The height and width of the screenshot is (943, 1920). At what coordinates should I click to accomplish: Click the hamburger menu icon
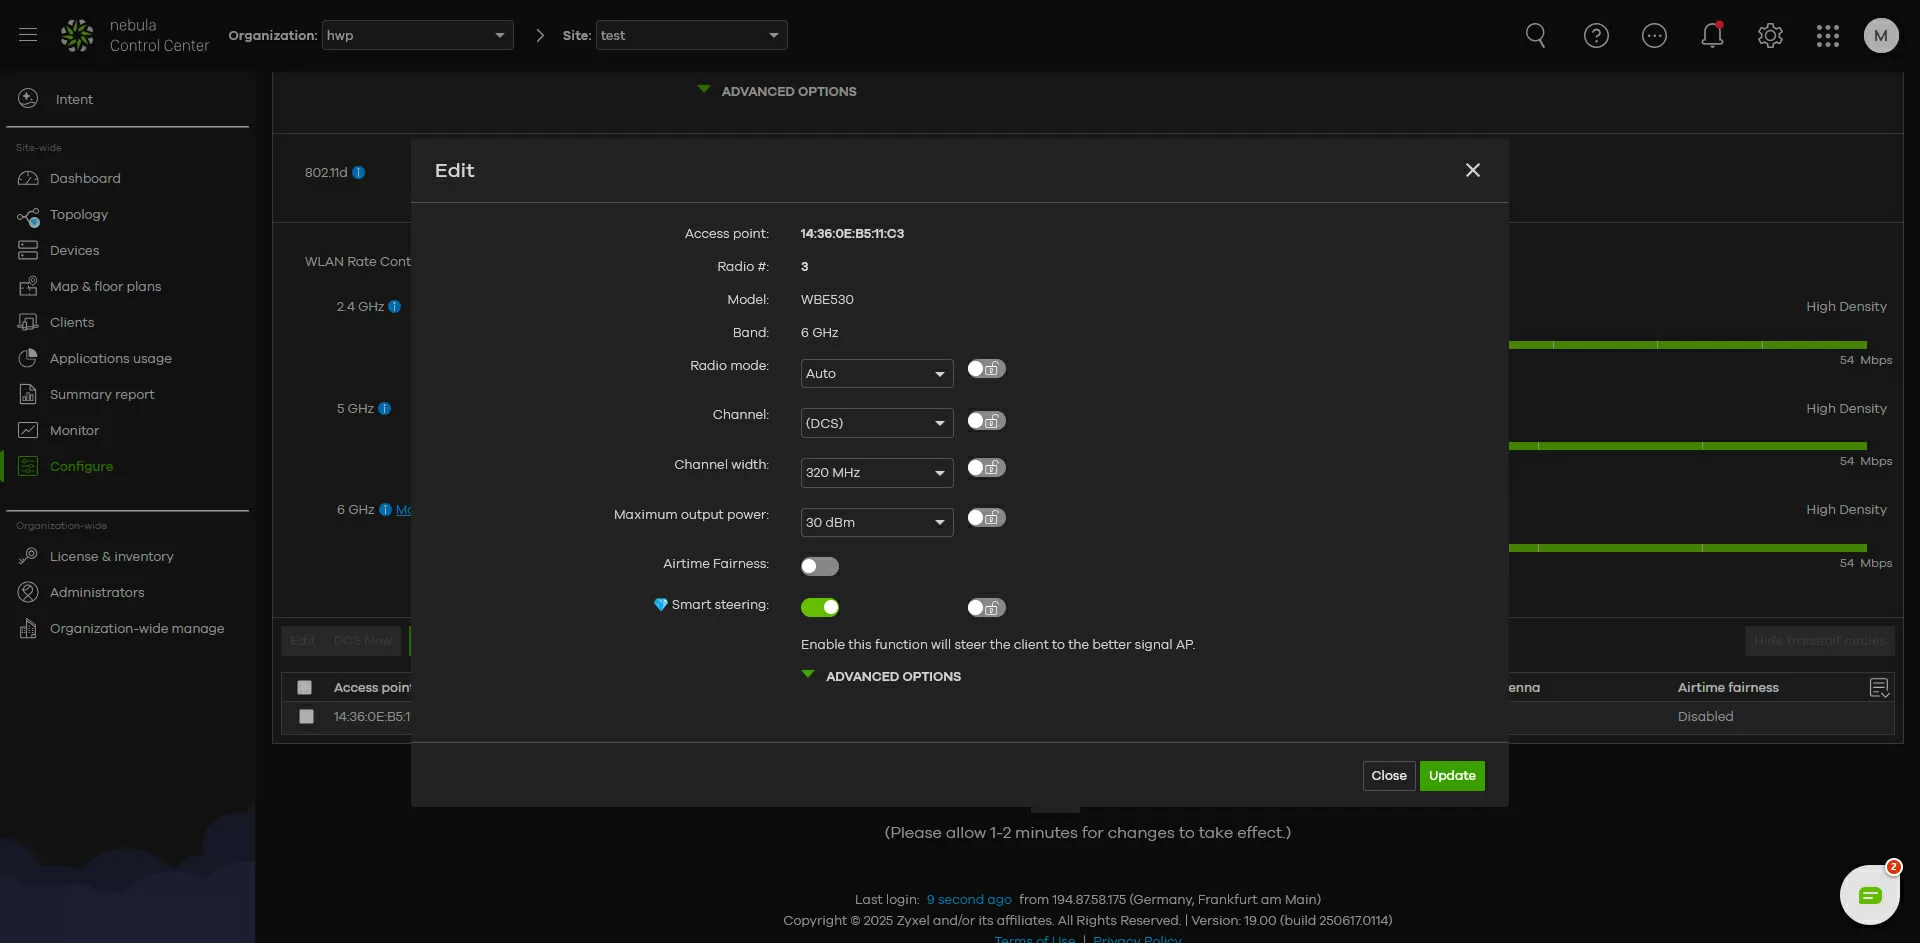[x=28, y=35]
